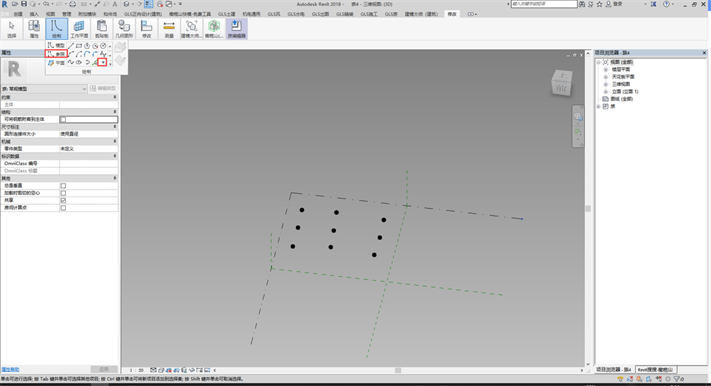Choose the Ellipse draw tool
This screenshot has height=386, width=711.
click(79, 62)
